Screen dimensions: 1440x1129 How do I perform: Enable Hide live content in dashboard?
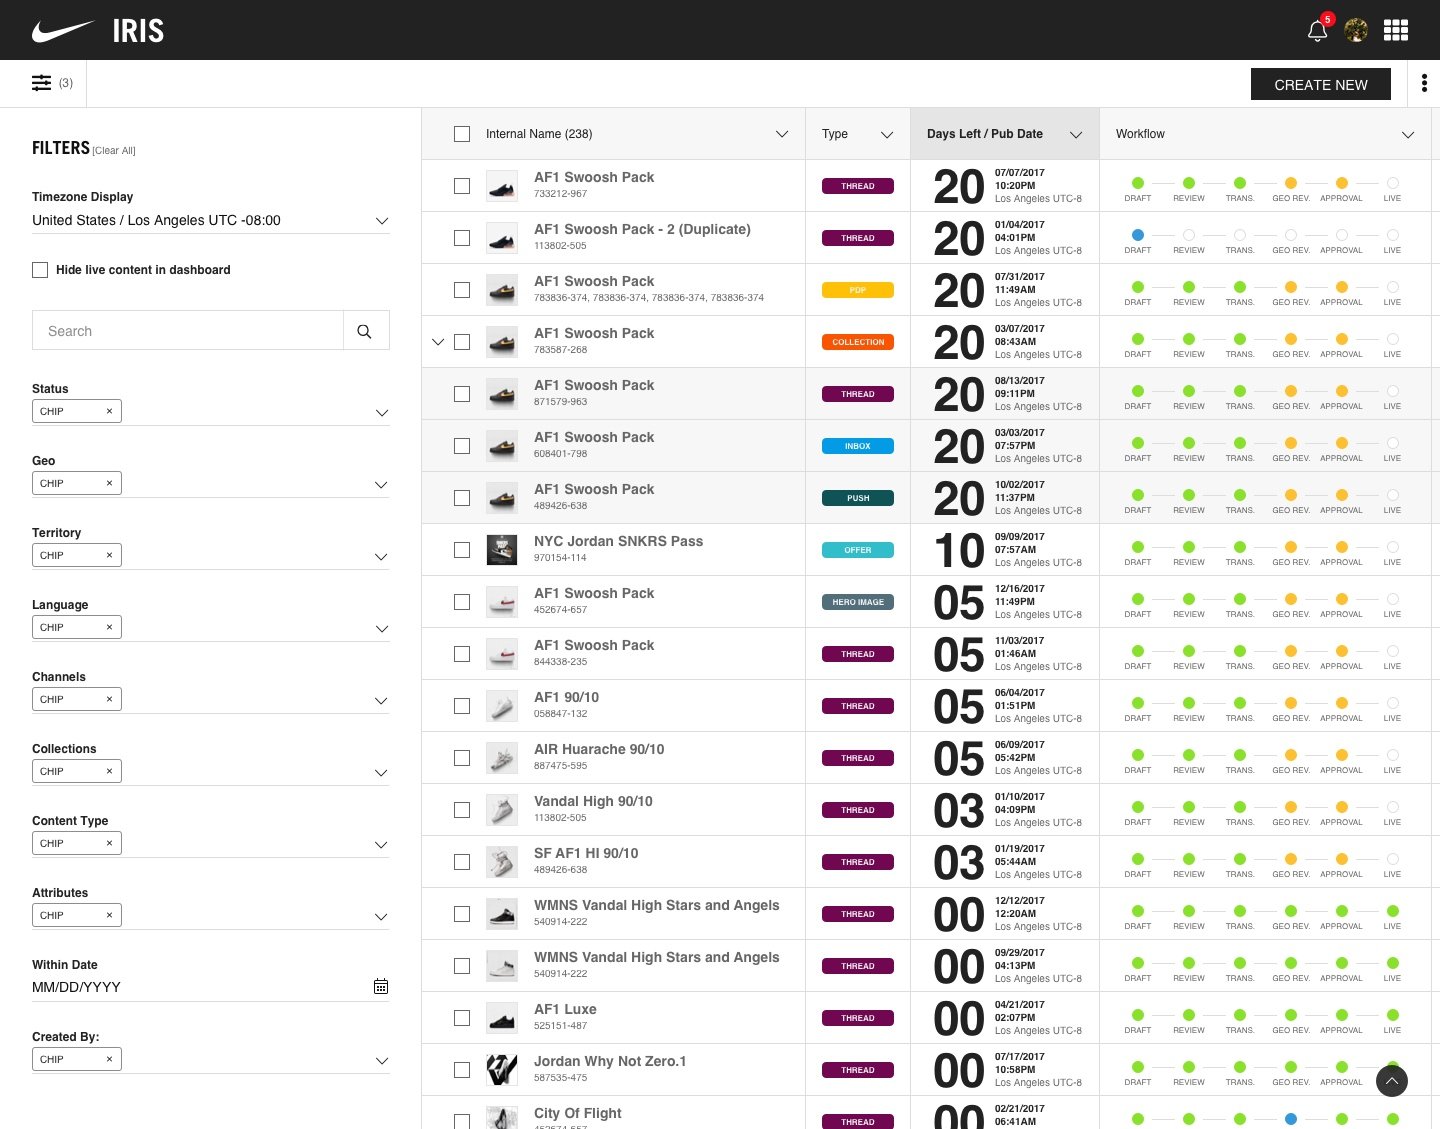(40, 270)
